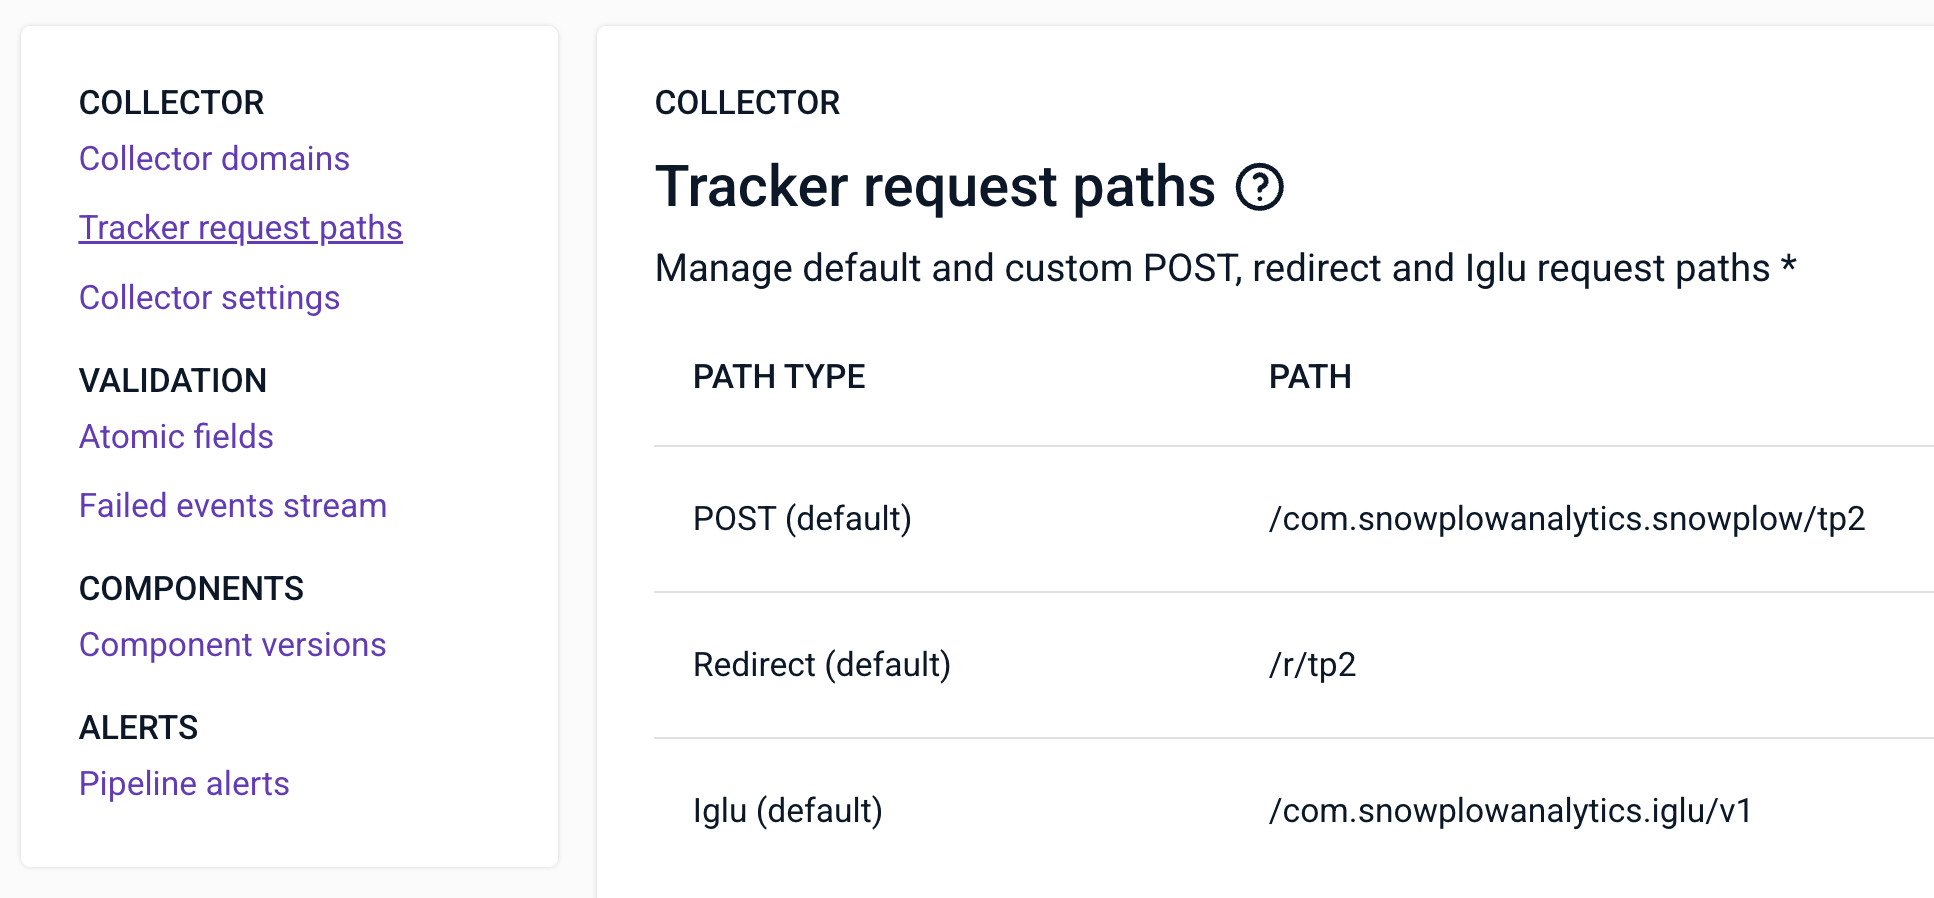Viewport: 1934px width, 898px height.
Task: Go to Collector settings
Action: tap(209, 298)
